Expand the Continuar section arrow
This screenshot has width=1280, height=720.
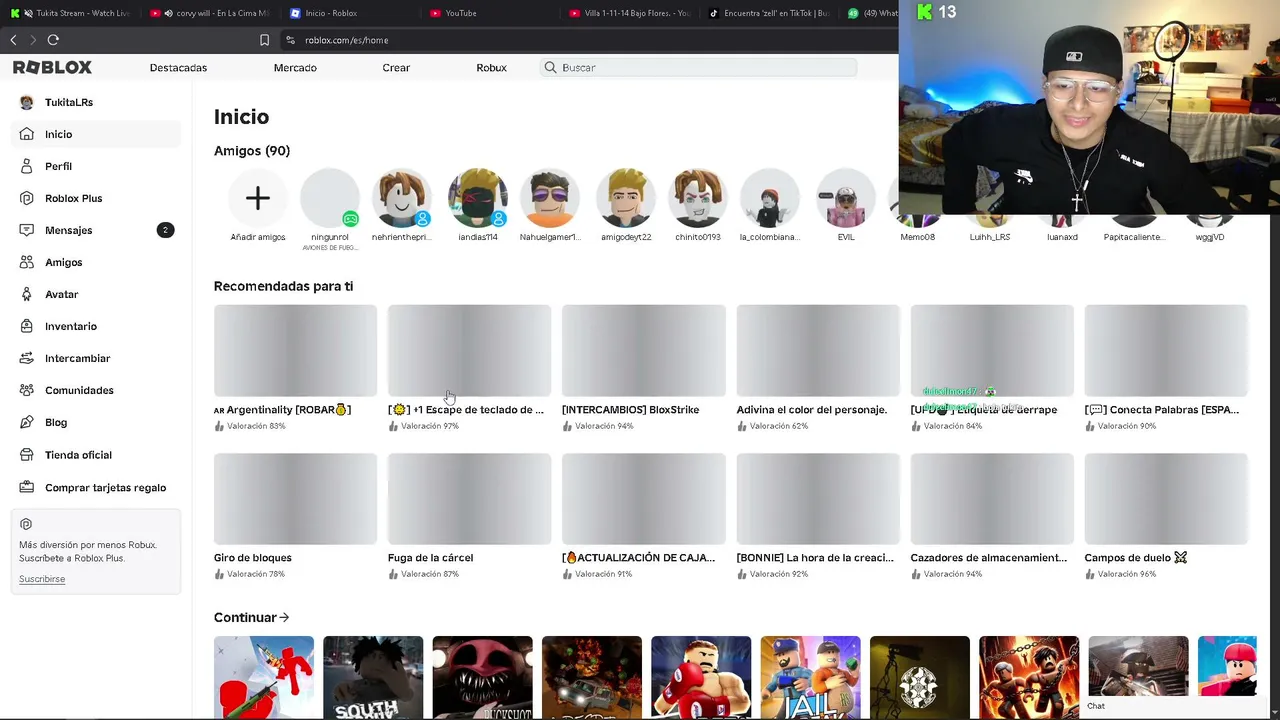click(285, 617)
